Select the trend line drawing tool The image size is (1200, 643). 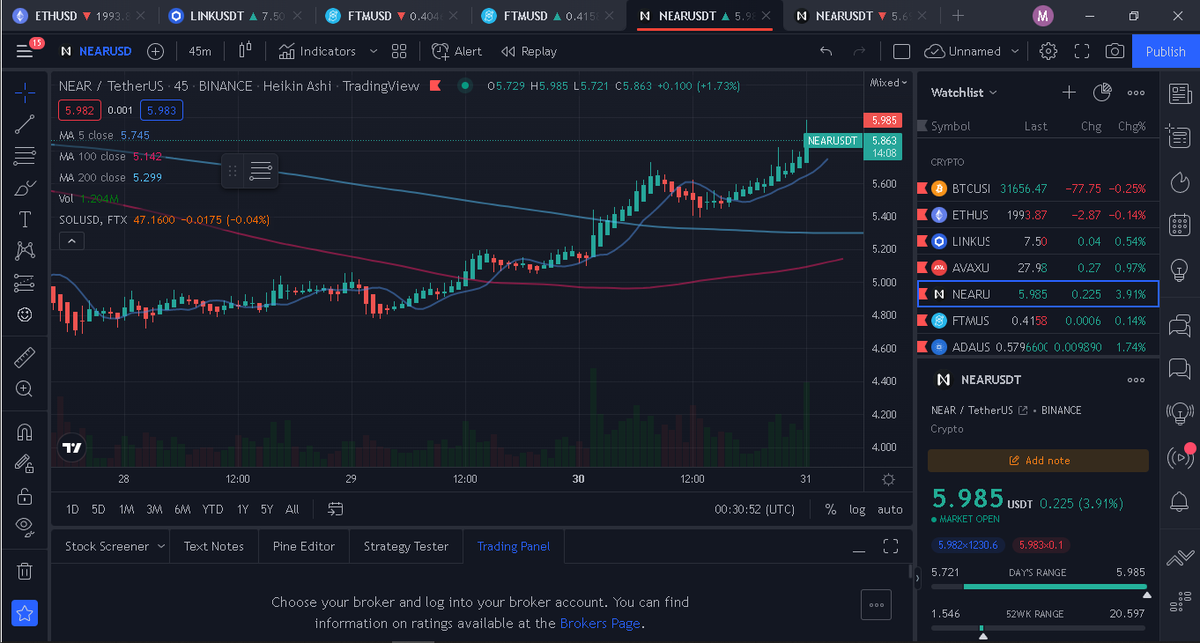(25, 124)
